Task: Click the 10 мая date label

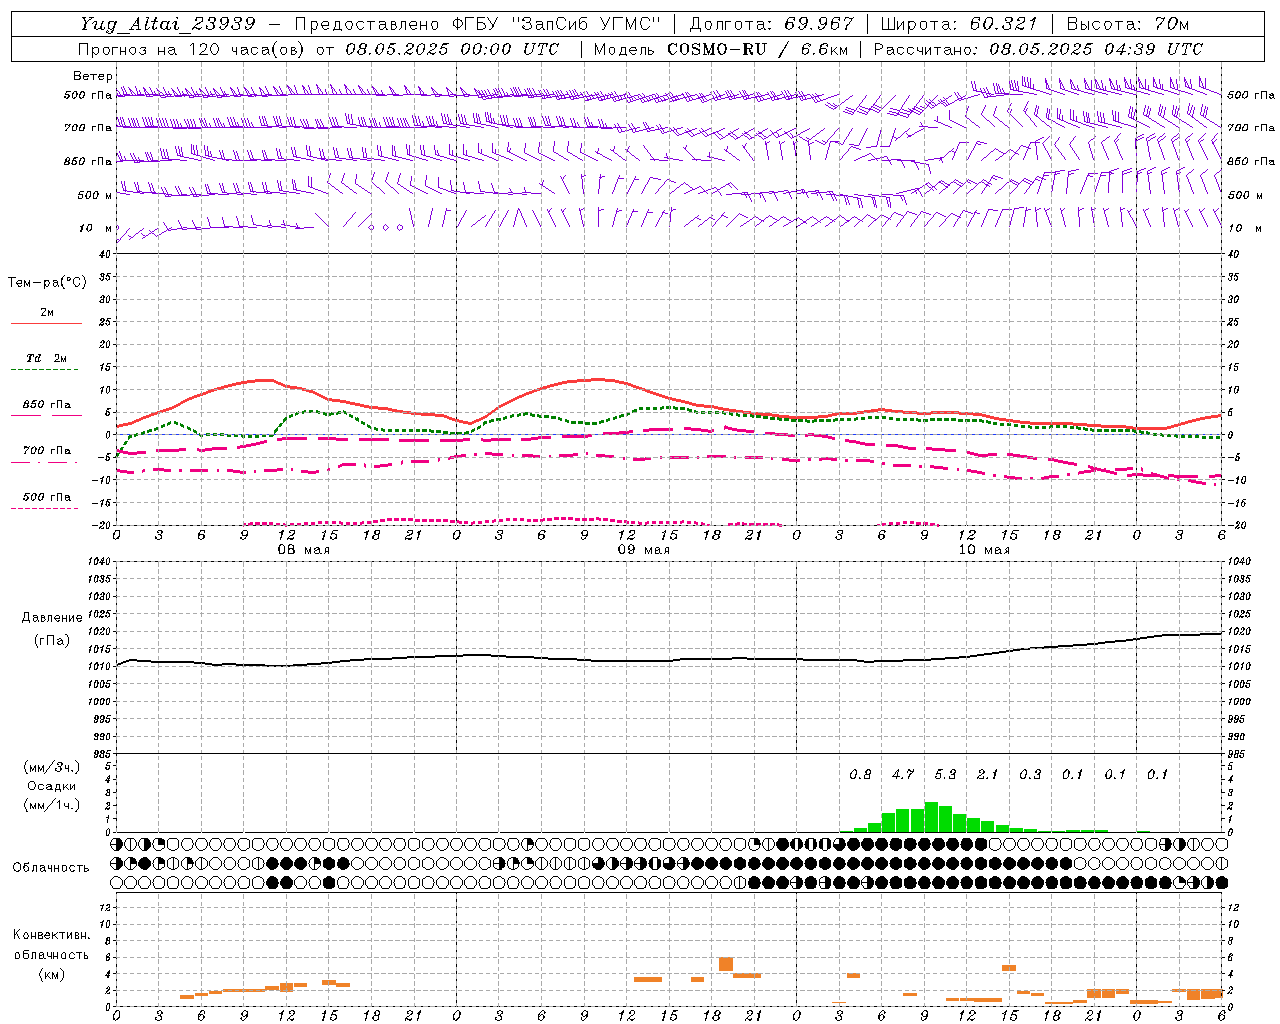Action: pyautogui.click(x=984, y=550)
